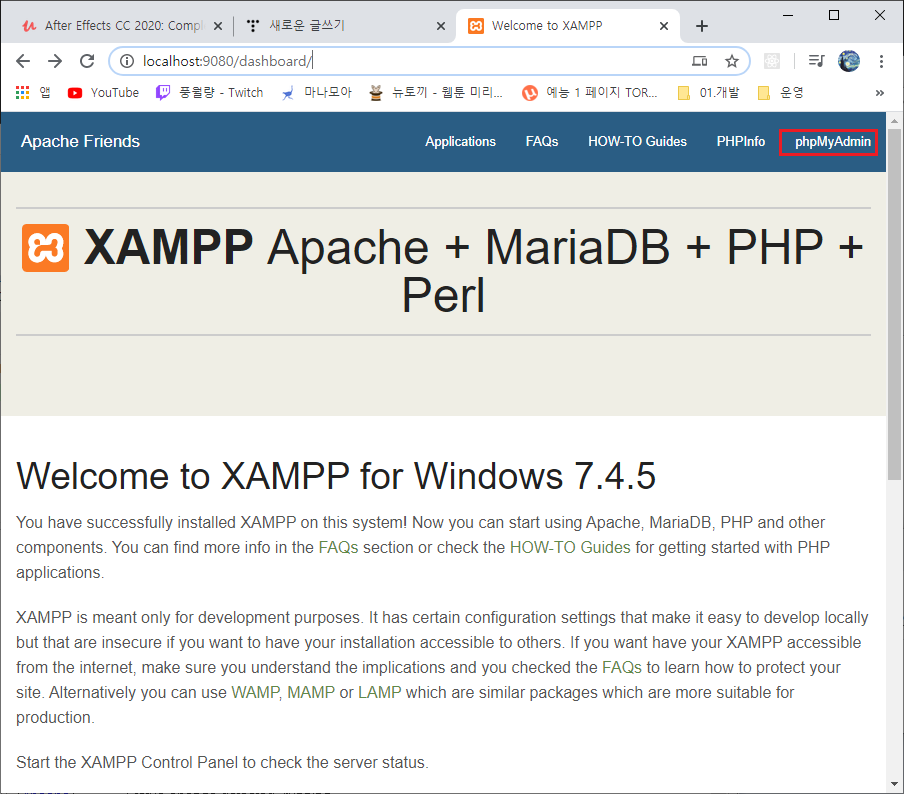This screenshot has width=904, height=794.
Task: Click heading "Welcome to XAMPP for Windows 7.4.5"
Action: click(336, 476)
